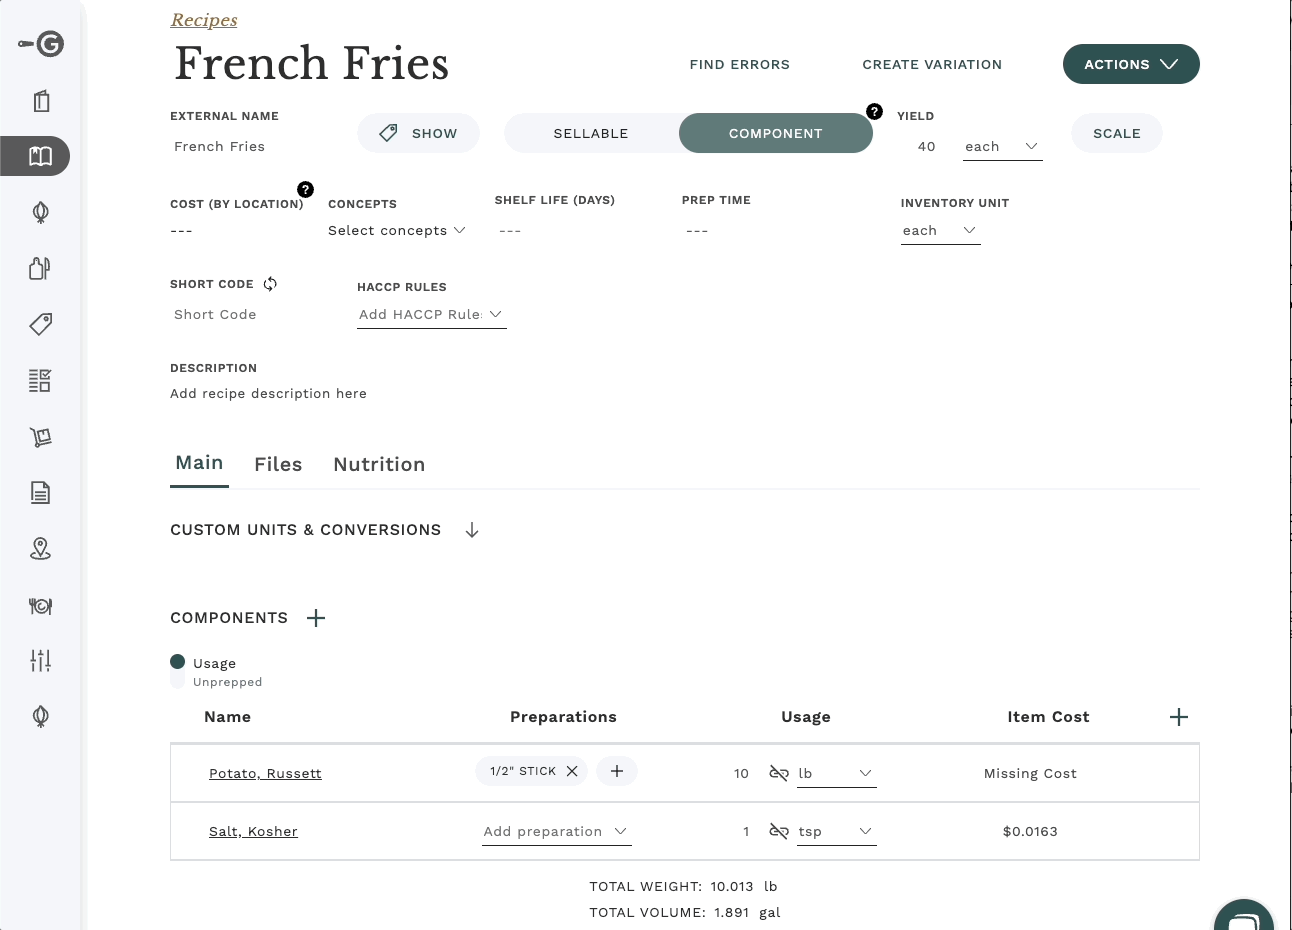Screen dimensions: 1292x930
Task: Click the price tag icon in sidebar
Action: [40, 324]
